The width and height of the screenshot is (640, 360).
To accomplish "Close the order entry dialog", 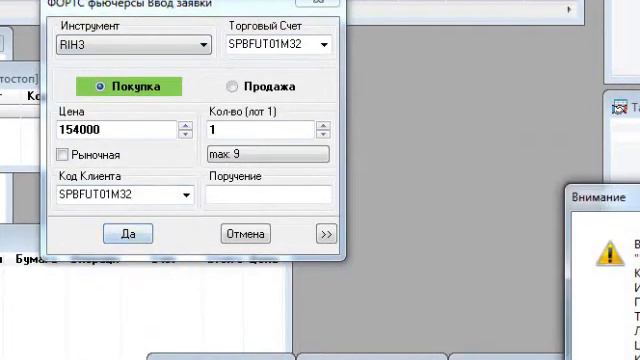I will click(x=318, y=2).
